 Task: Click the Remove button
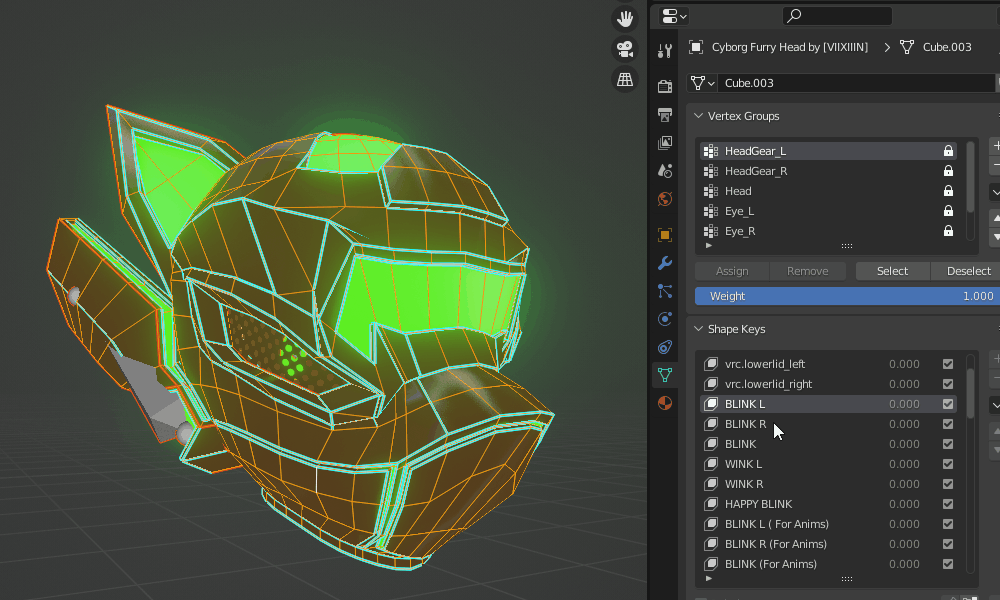(807, 271)
